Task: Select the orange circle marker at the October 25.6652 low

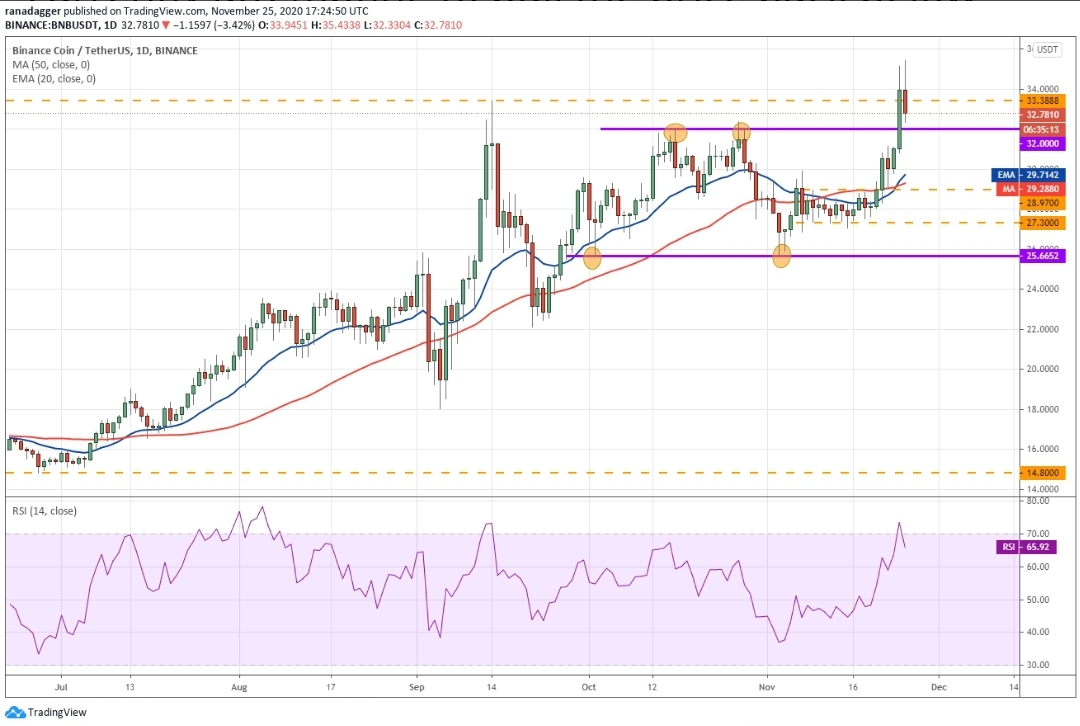Action: coord(592,258)
